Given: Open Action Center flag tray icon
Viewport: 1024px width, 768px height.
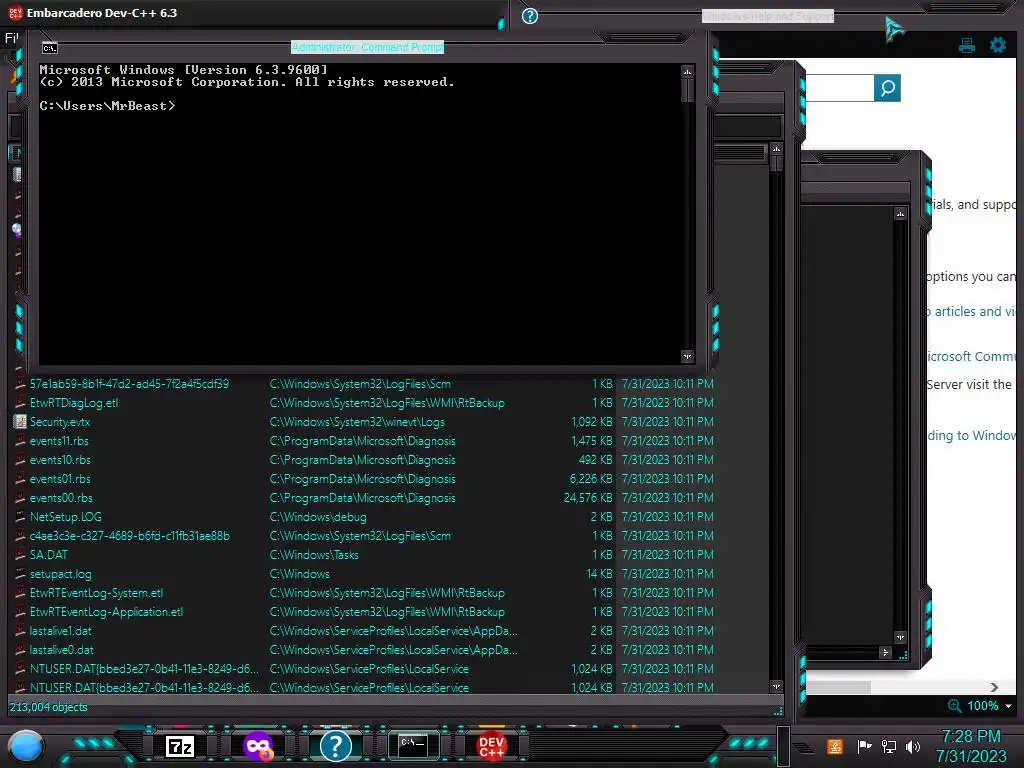Looking at the screenshot, I should click(864, 746).
